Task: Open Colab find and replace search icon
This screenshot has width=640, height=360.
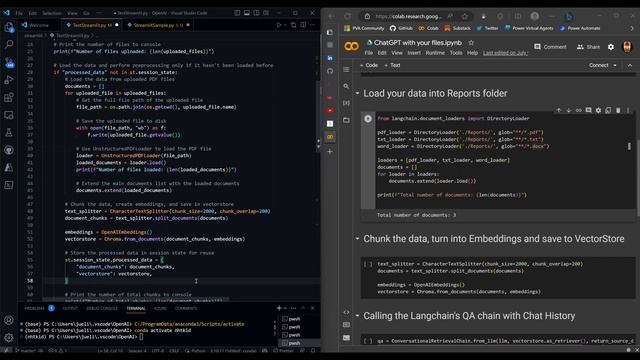Action: click(x=346, y=87)
